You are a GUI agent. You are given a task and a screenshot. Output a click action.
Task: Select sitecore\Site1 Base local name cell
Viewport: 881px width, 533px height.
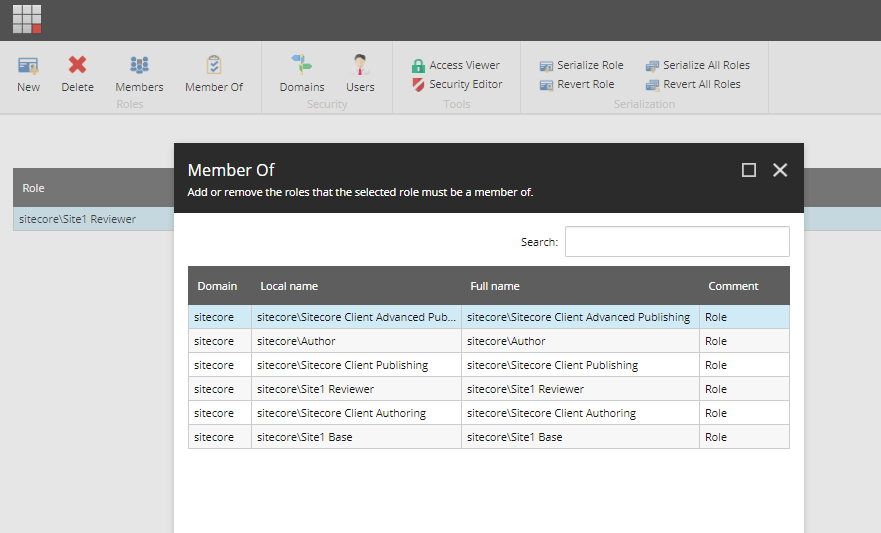coord(356,437)
